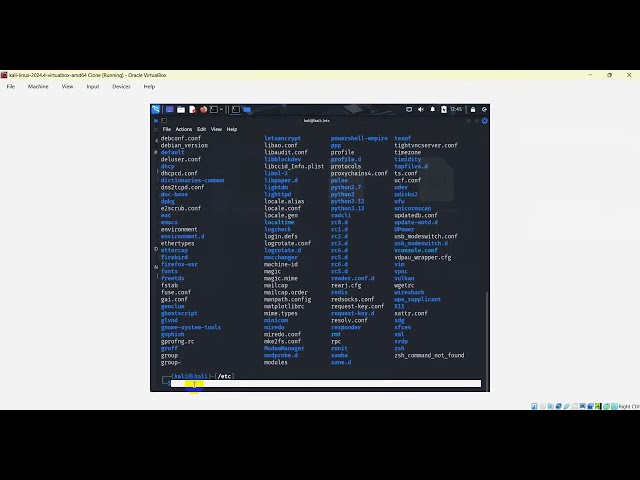Open the display settings tray icon

click(409, 109)
